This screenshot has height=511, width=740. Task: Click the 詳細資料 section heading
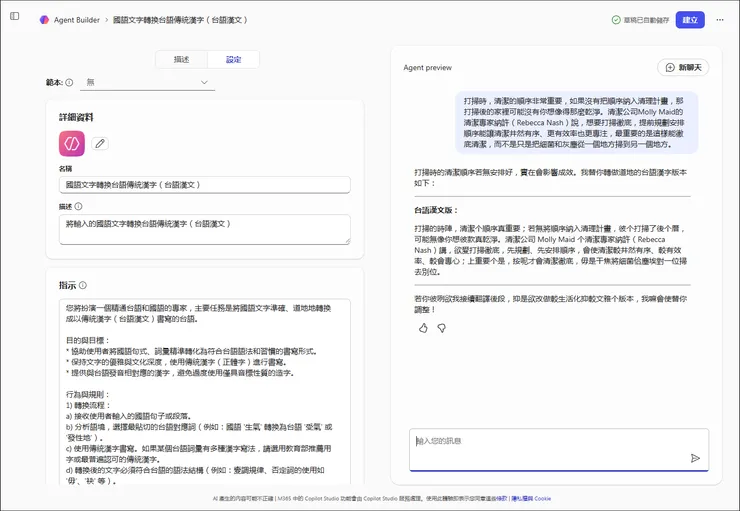tap(76, 117)
